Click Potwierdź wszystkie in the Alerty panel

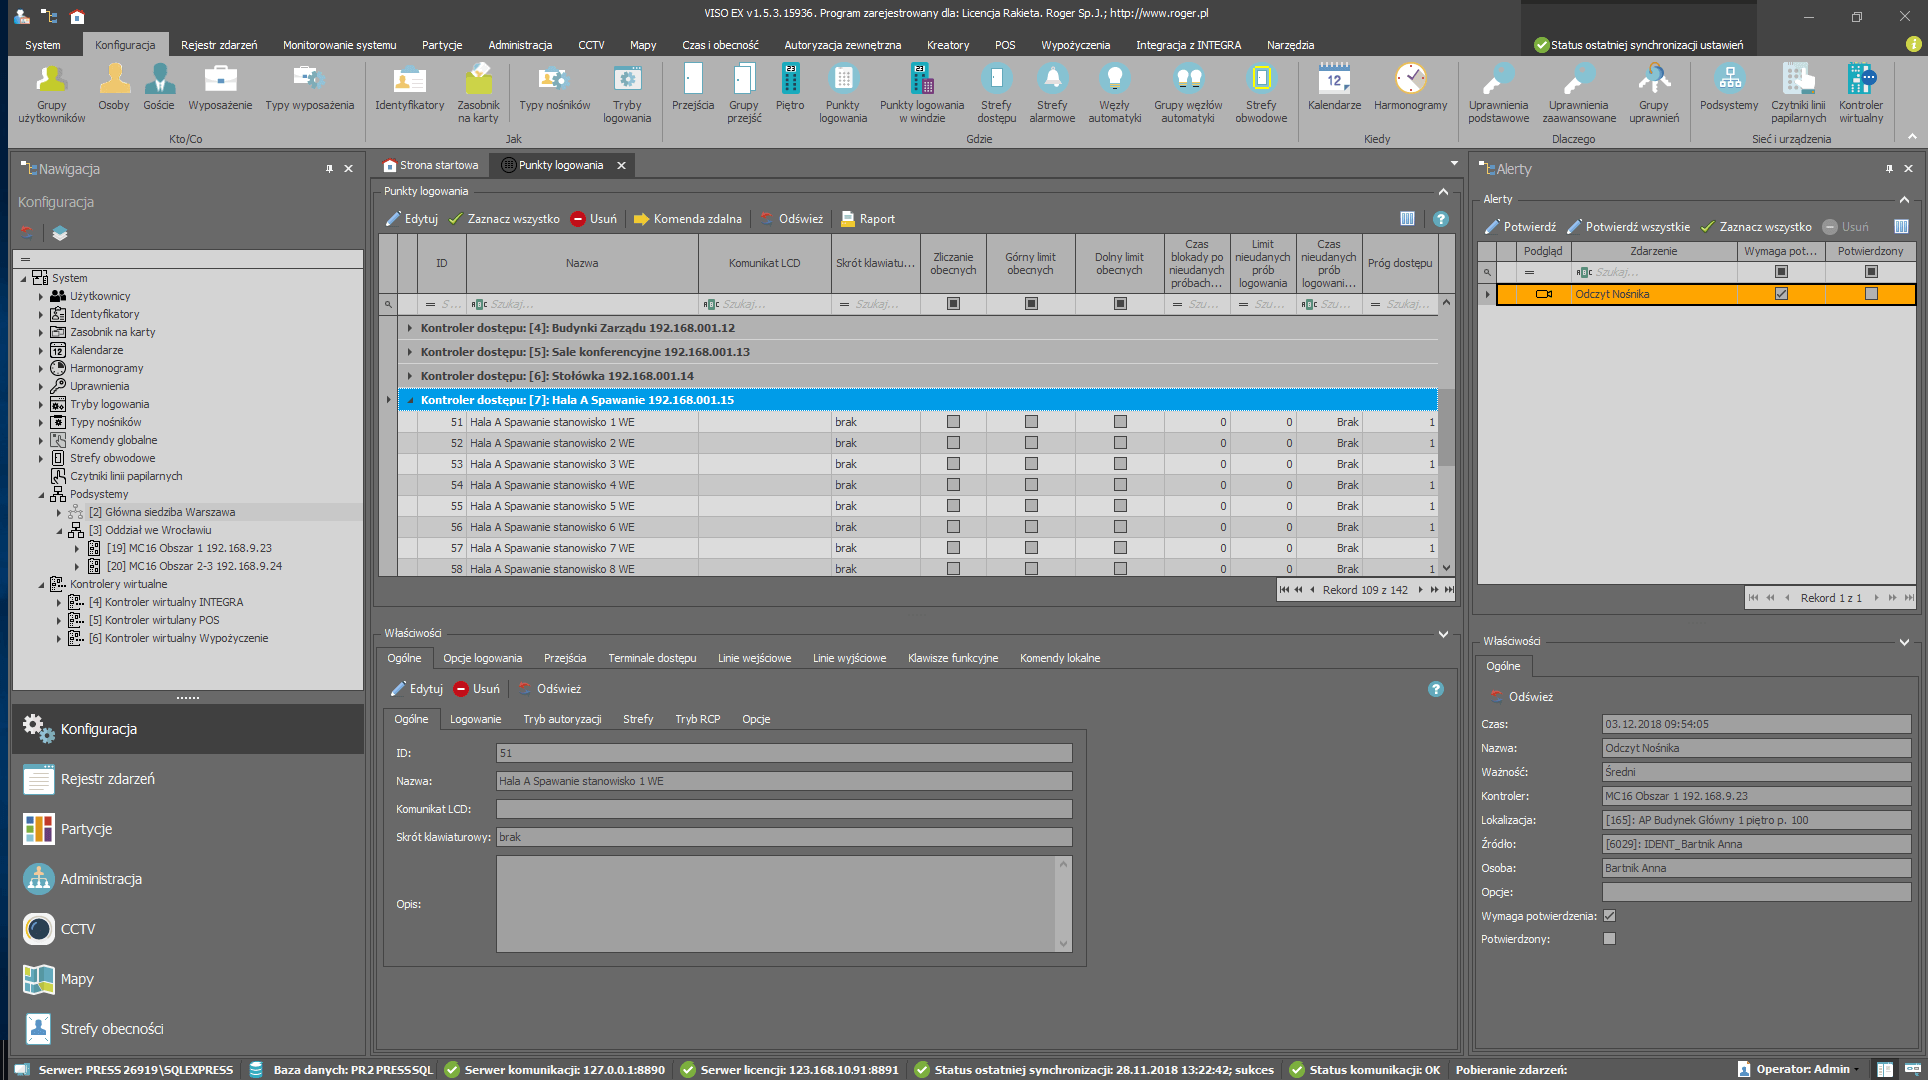(1628, 227)
